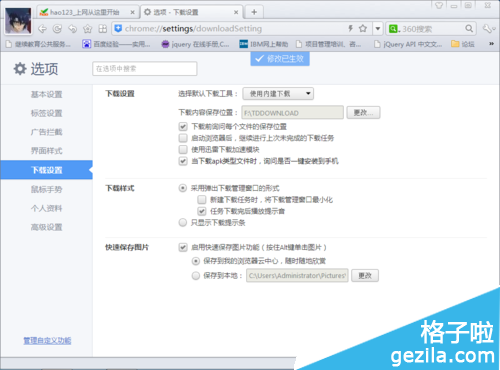This screenshot has height=370, width=500.
Task: Select 下载设置 in the sidebar
Action: pos(47,170)
